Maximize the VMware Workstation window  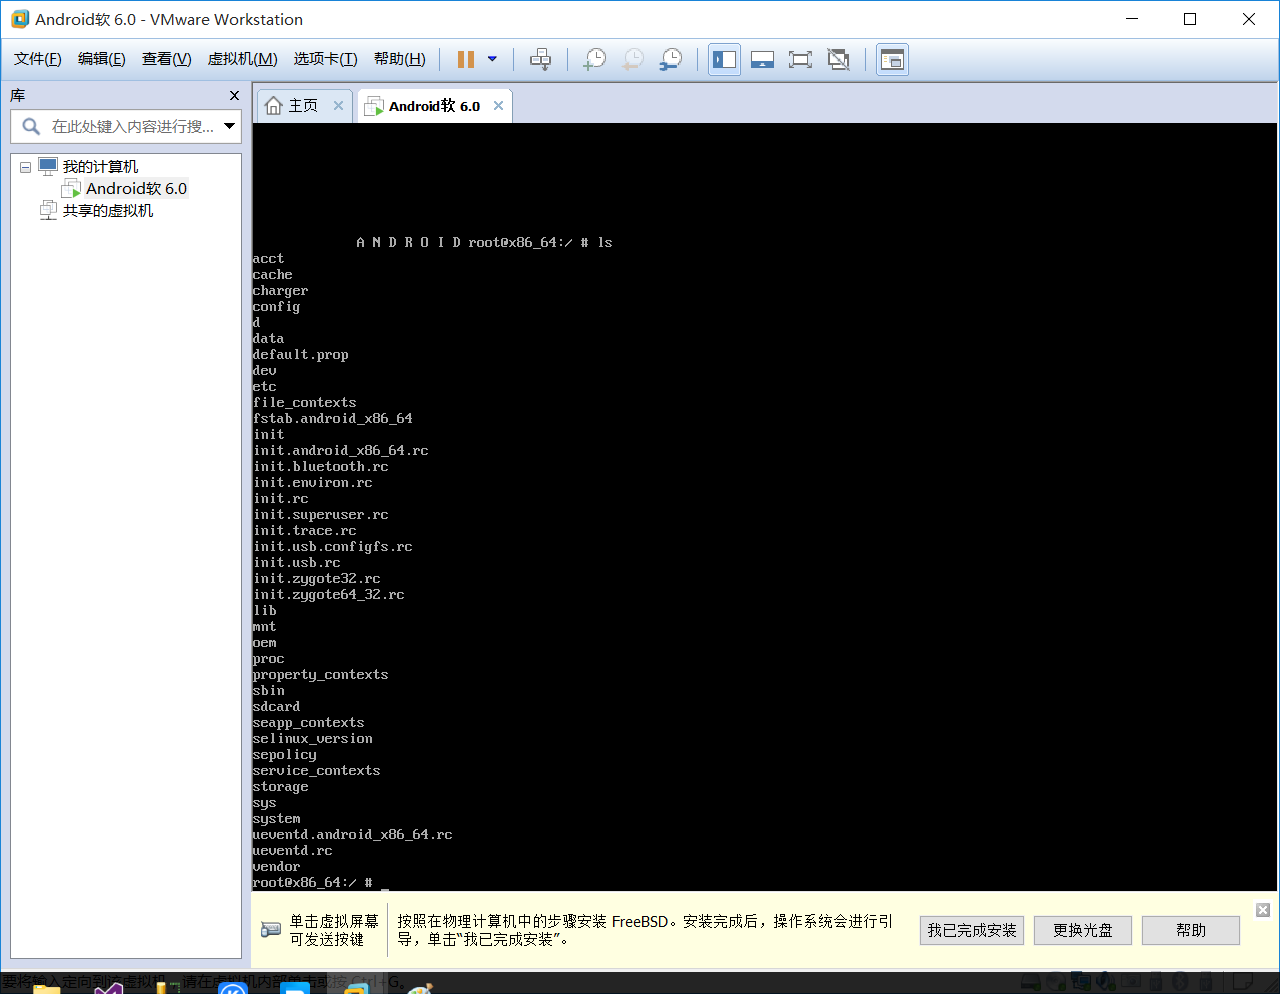click(x=1190, y=19)
